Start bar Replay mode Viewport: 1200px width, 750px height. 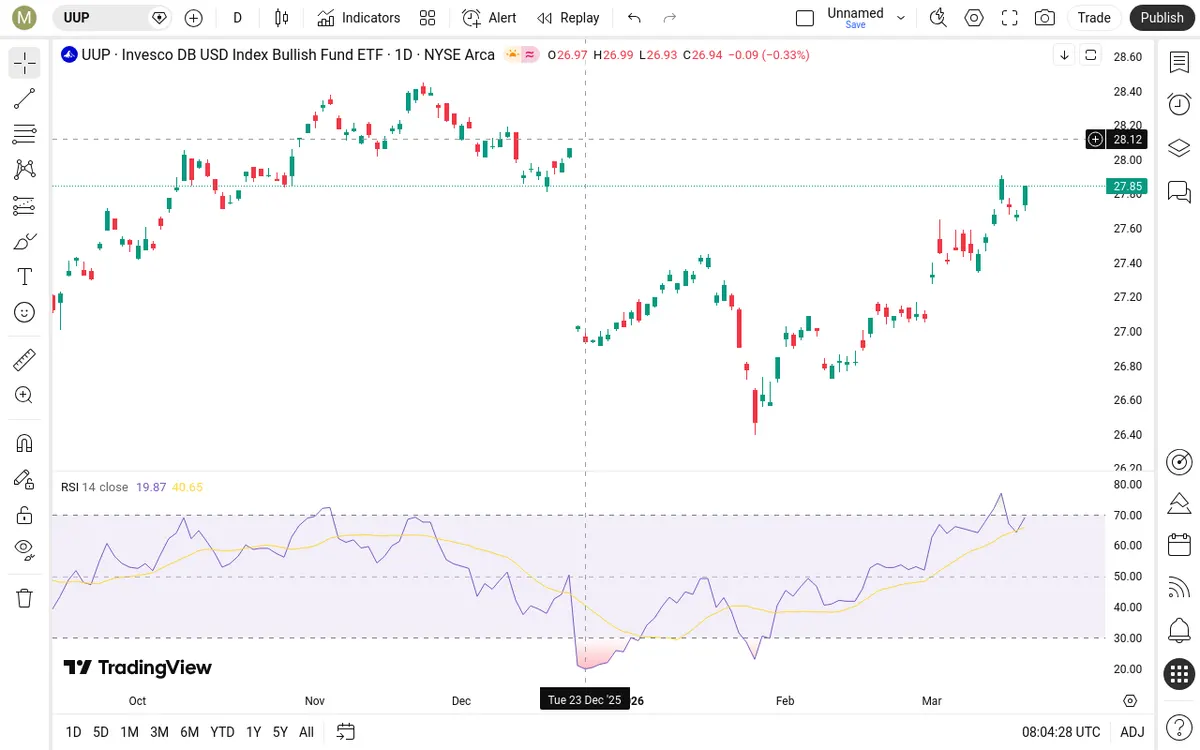(568, 18)
